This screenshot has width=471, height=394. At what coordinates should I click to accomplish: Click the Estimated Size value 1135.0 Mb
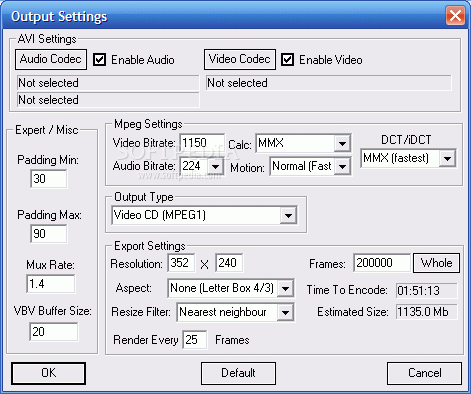click(x=427, y=312)
